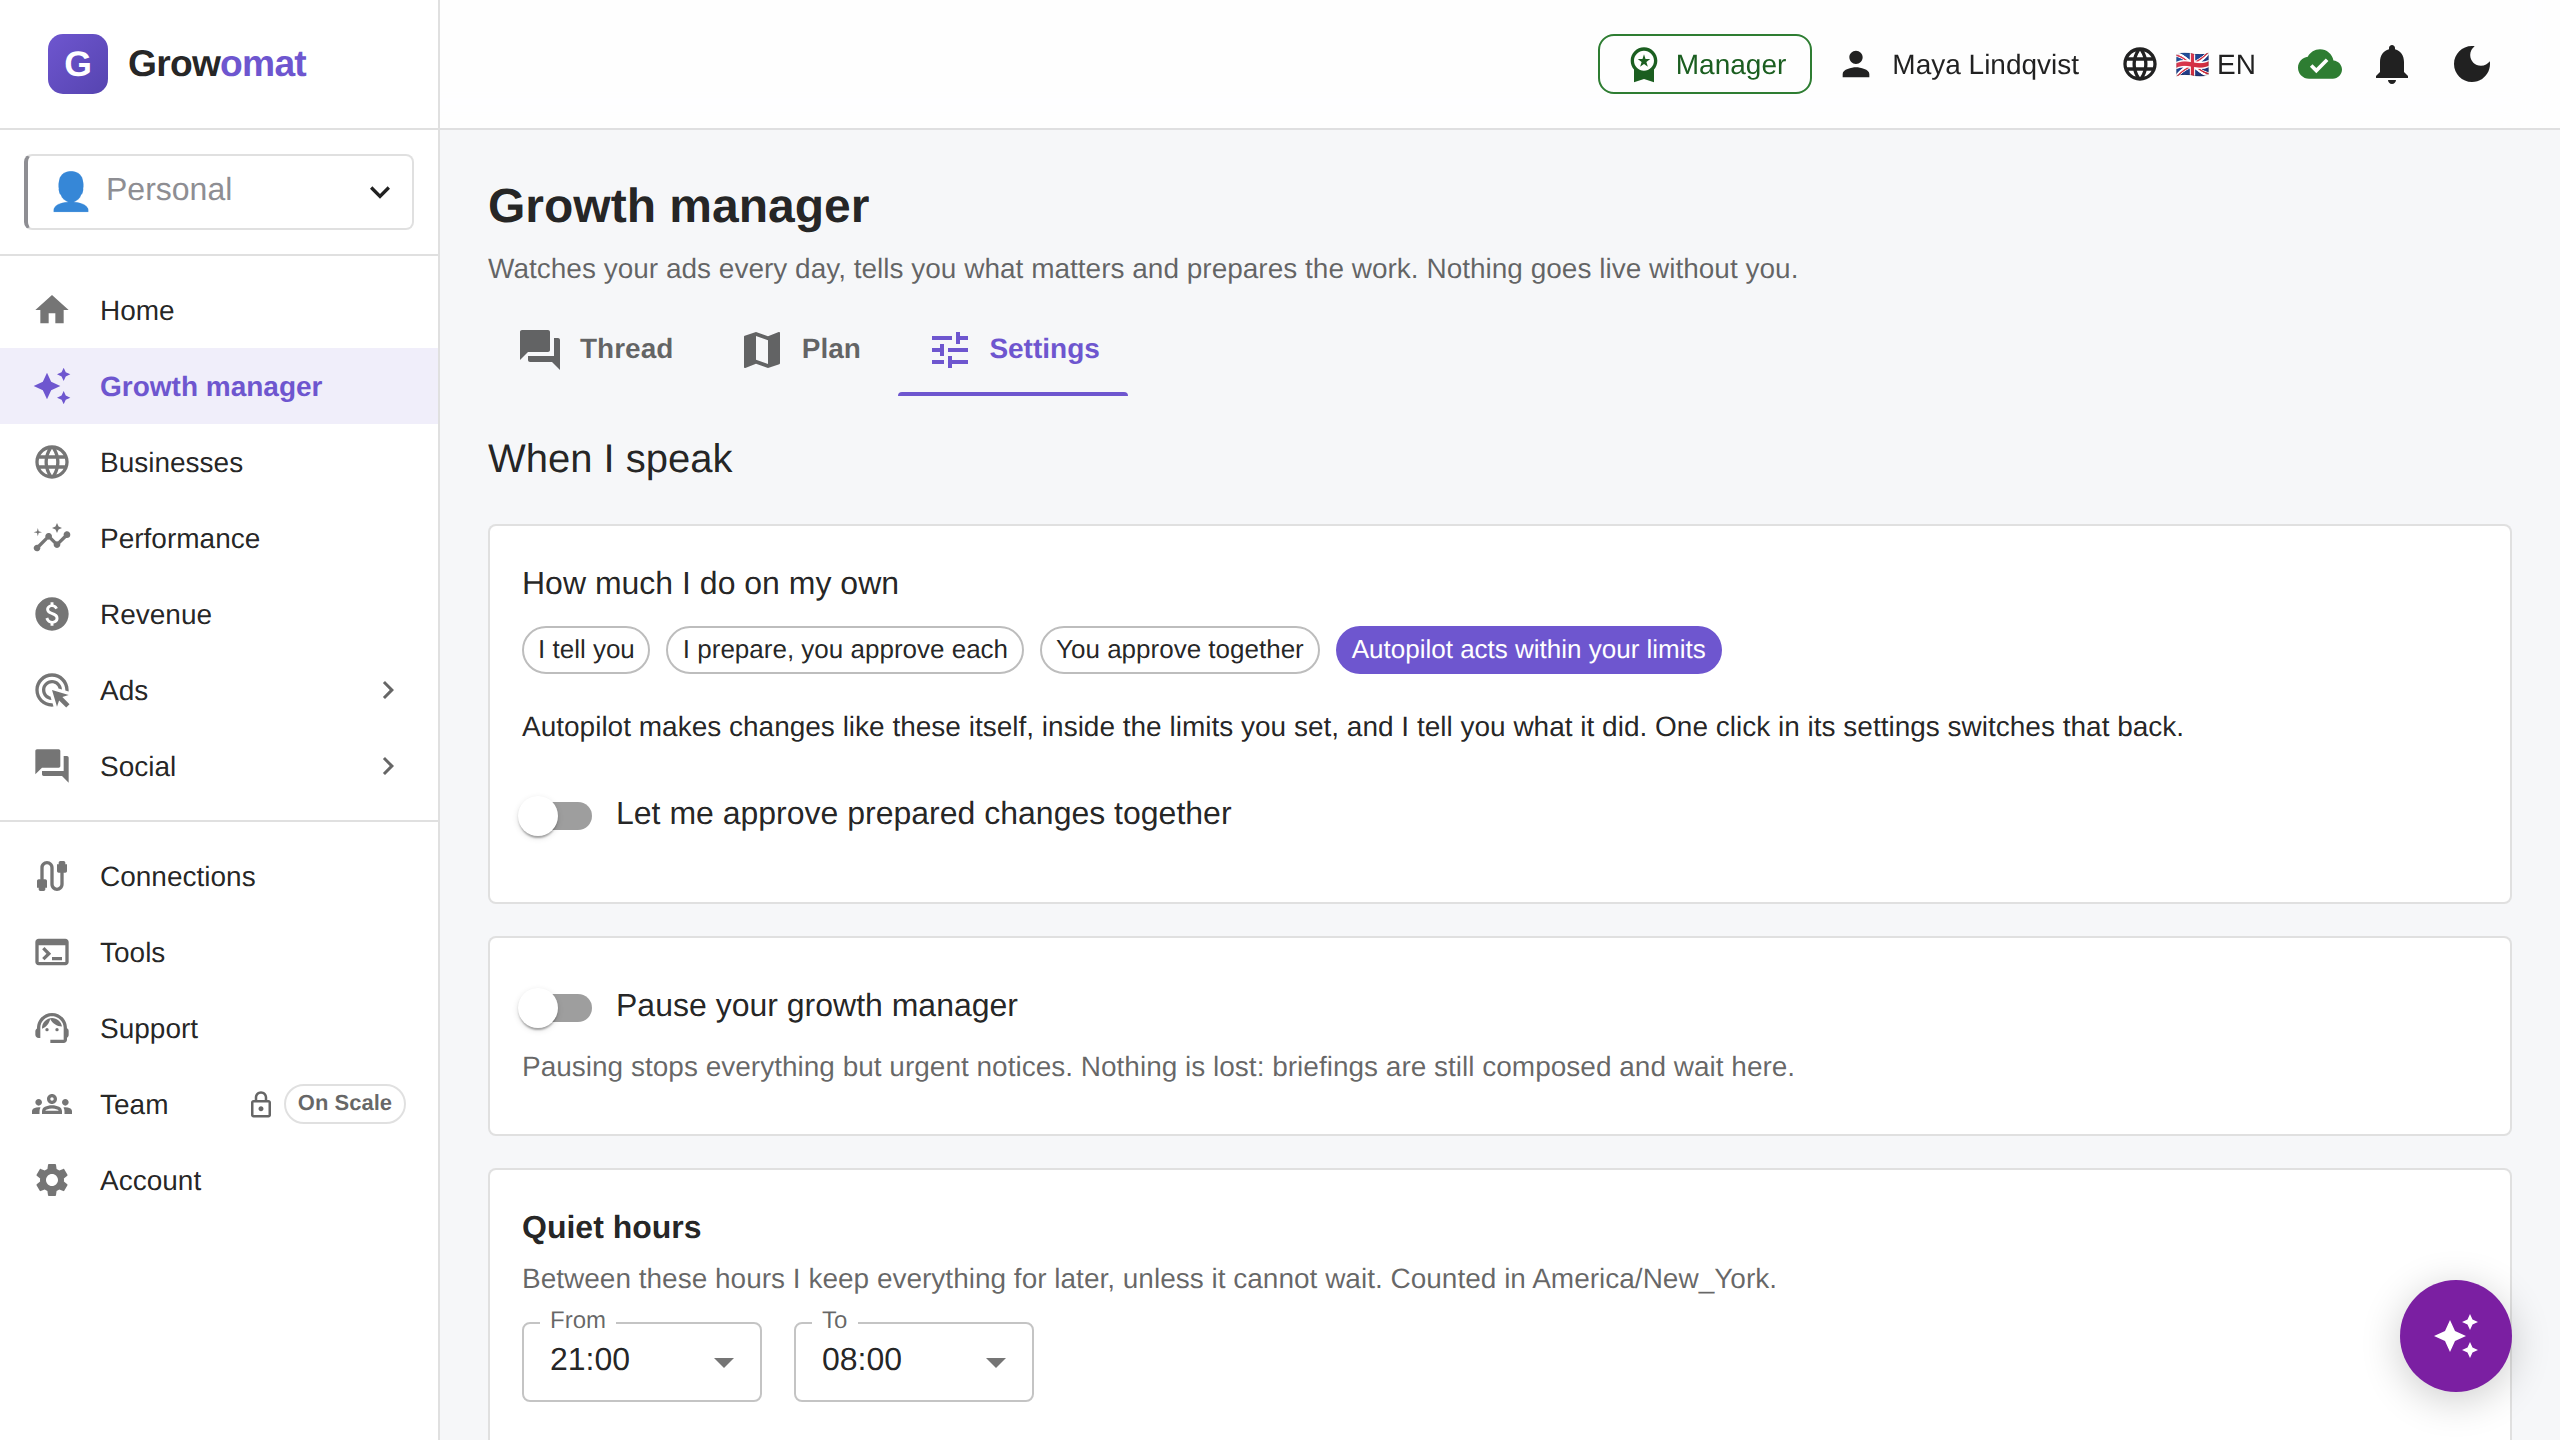Expand the Ads submenu chevron
The width and height of the screenshot is (2560, 1440).
pos(388,691)
